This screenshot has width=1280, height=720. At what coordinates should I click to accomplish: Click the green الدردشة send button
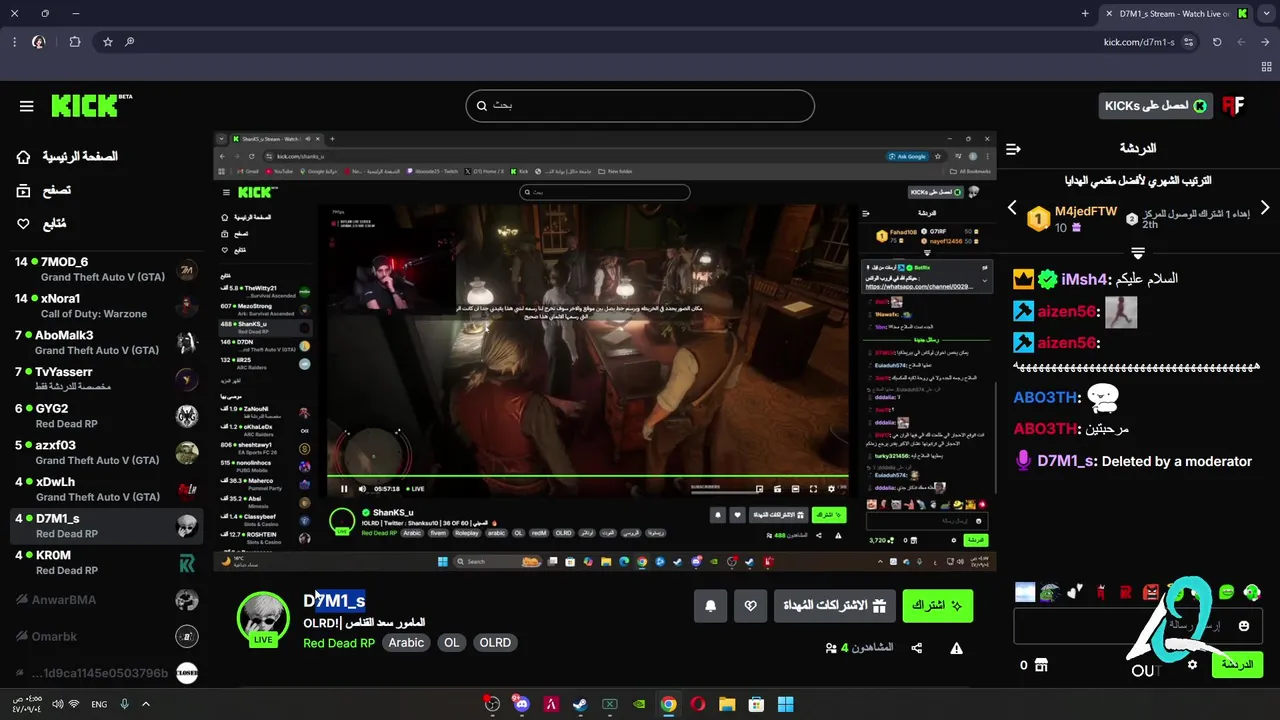click(x=1237, y=665)
